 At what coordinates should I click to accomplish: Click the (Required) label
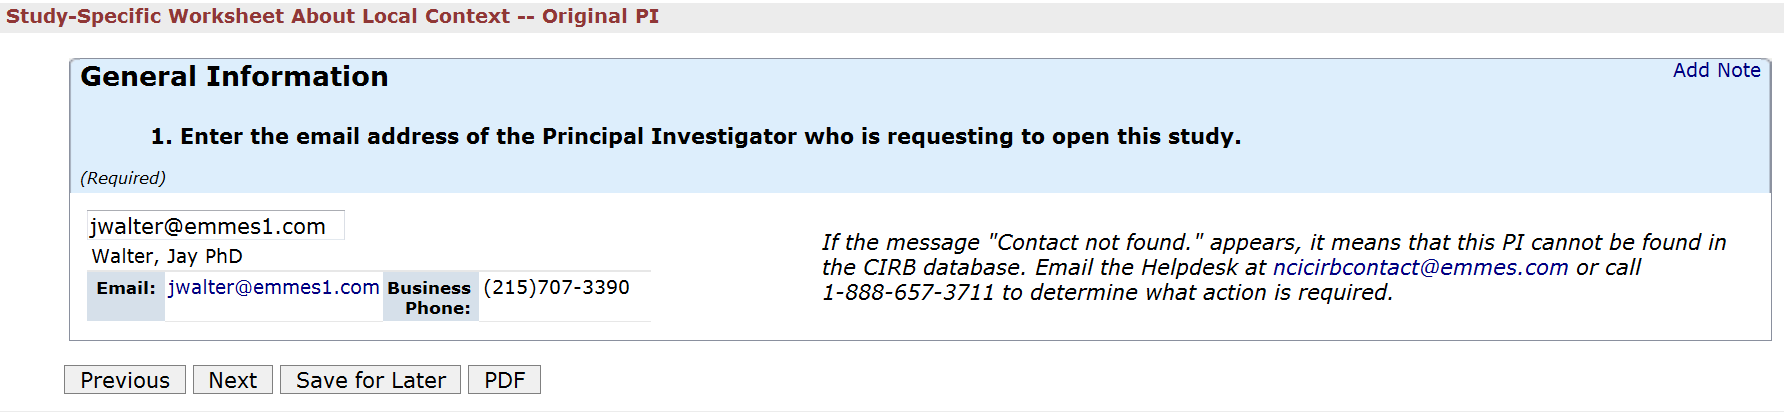(123, 178)
